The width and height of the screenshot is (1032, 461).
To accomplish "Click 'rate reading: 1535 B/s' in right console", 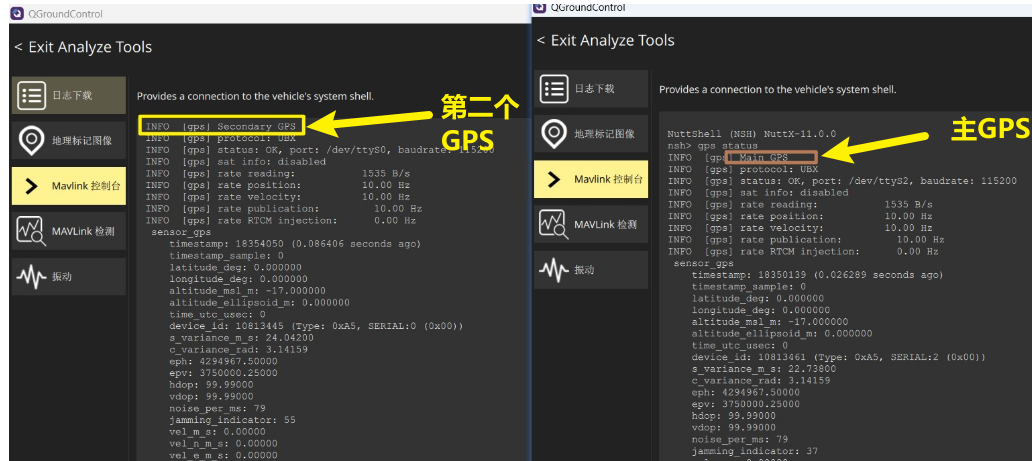I will pyautogui.click(x=800, y=204).
